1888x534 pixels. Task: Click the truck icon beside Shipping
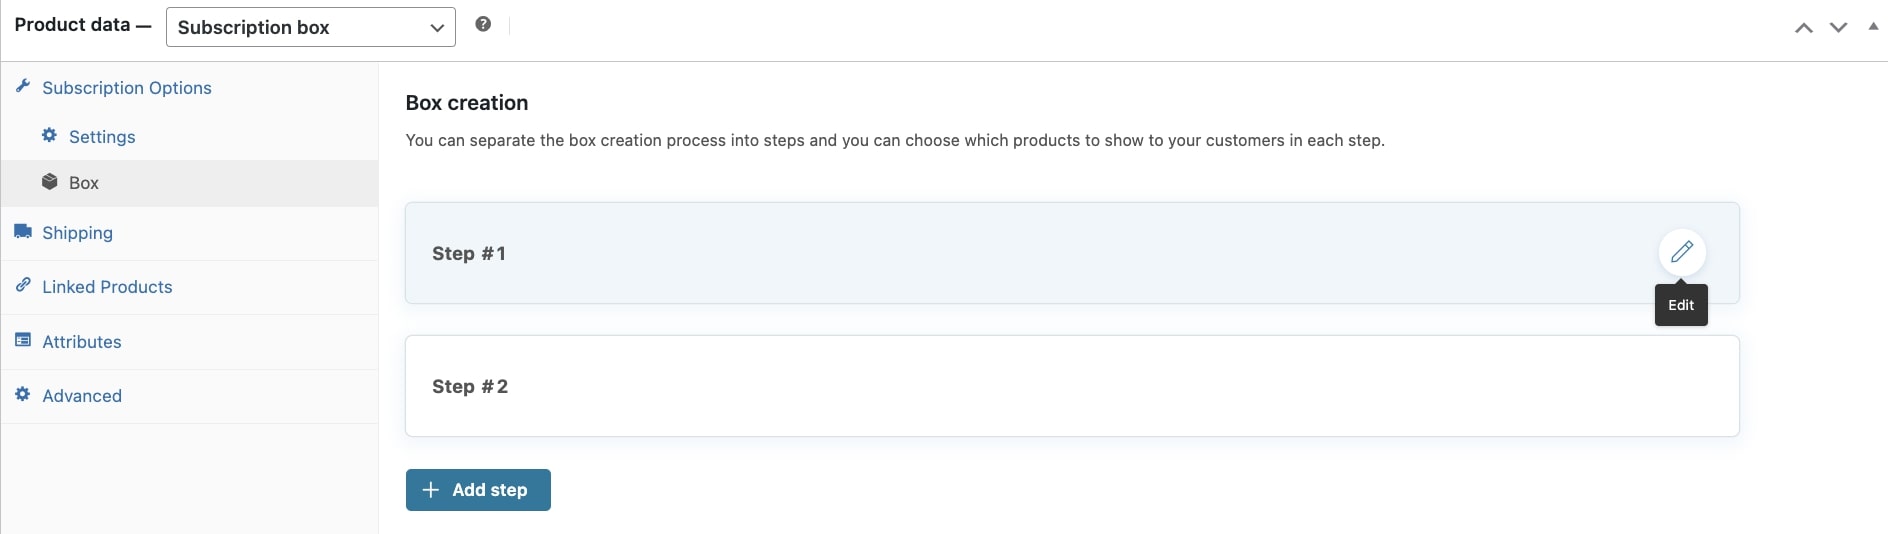(23, 231)
